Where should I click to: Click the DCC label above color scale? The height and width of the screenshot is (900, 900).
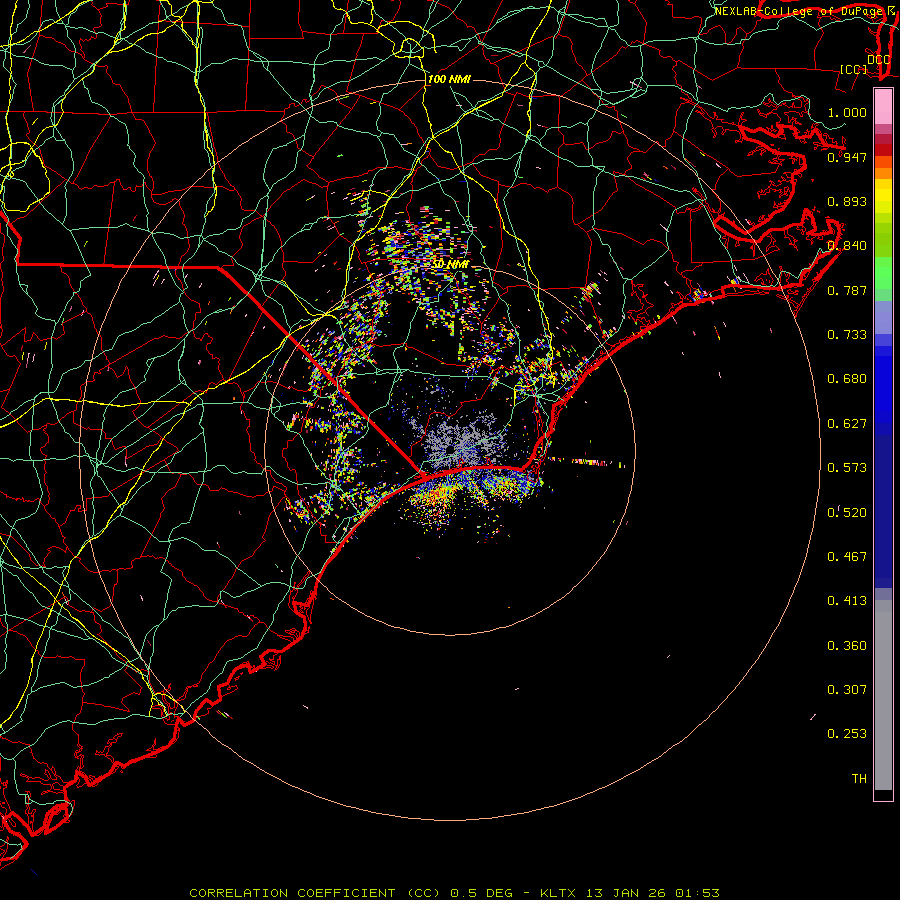878,59
